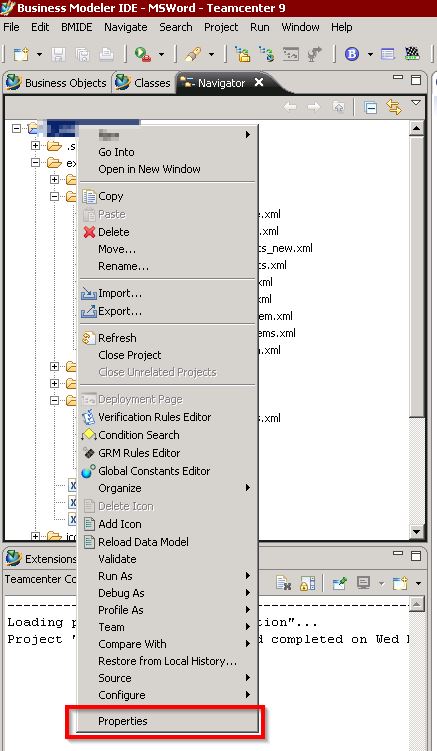Image resolution: width=437 pixels, height=751 pixels.
Task: Choose Export... from the context menu
Action: pyautogui.click(x=167, y=311)
